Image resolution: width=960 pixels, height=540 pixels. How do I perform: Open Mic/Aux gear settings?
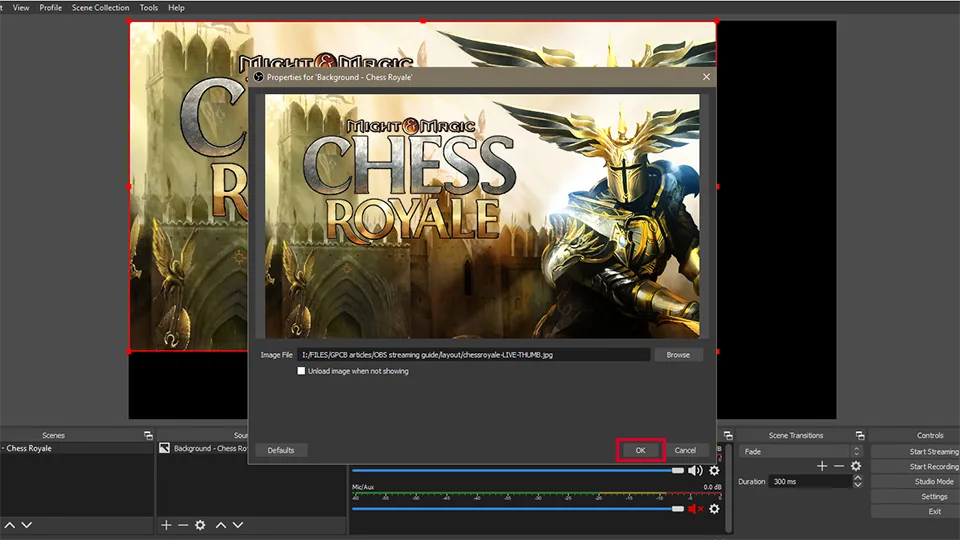pyautogui.click(x=714, y=509)
